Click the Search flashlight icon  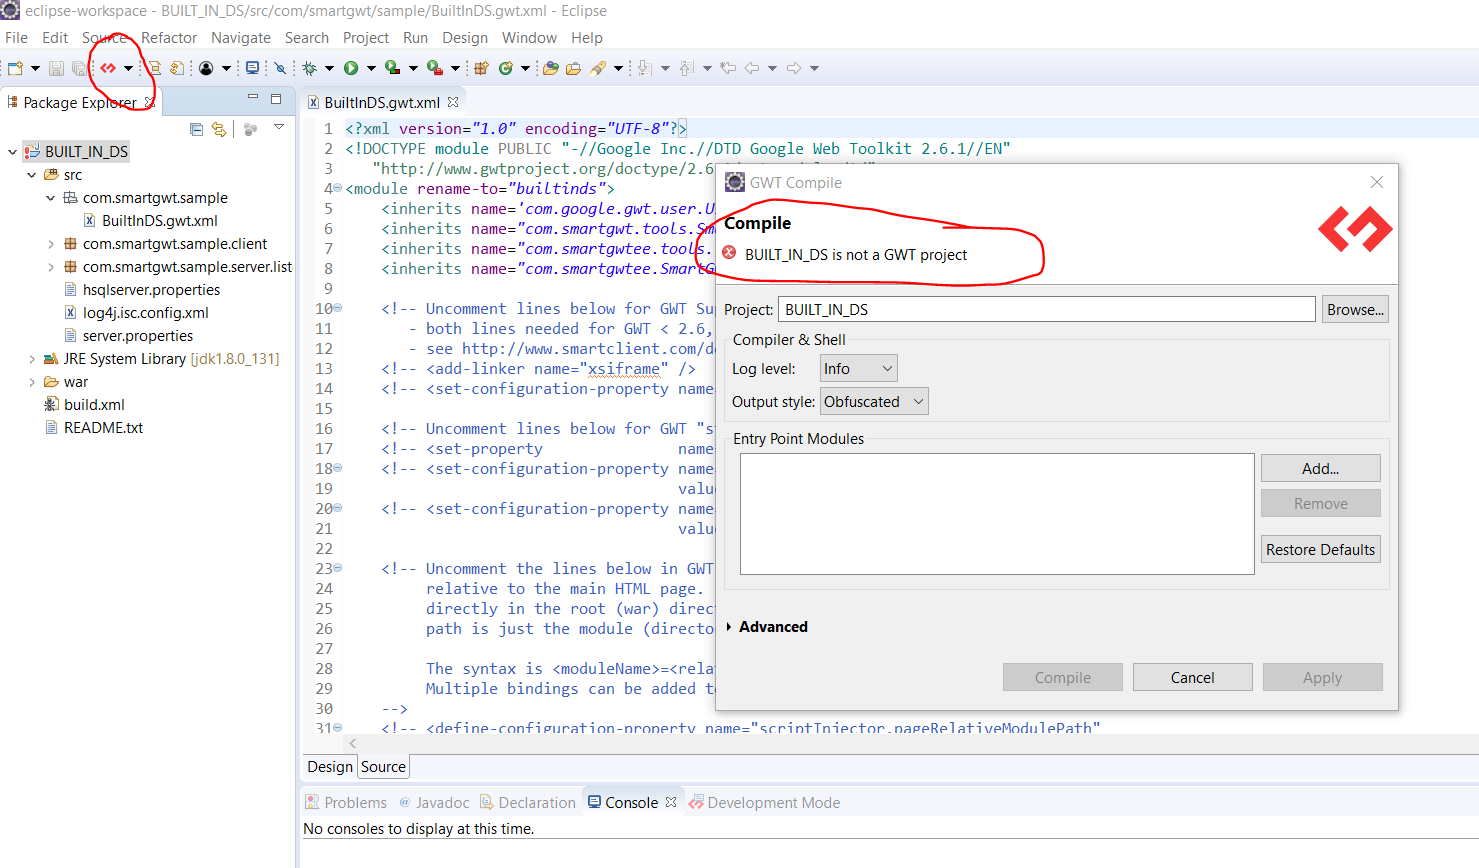(598, 68)
